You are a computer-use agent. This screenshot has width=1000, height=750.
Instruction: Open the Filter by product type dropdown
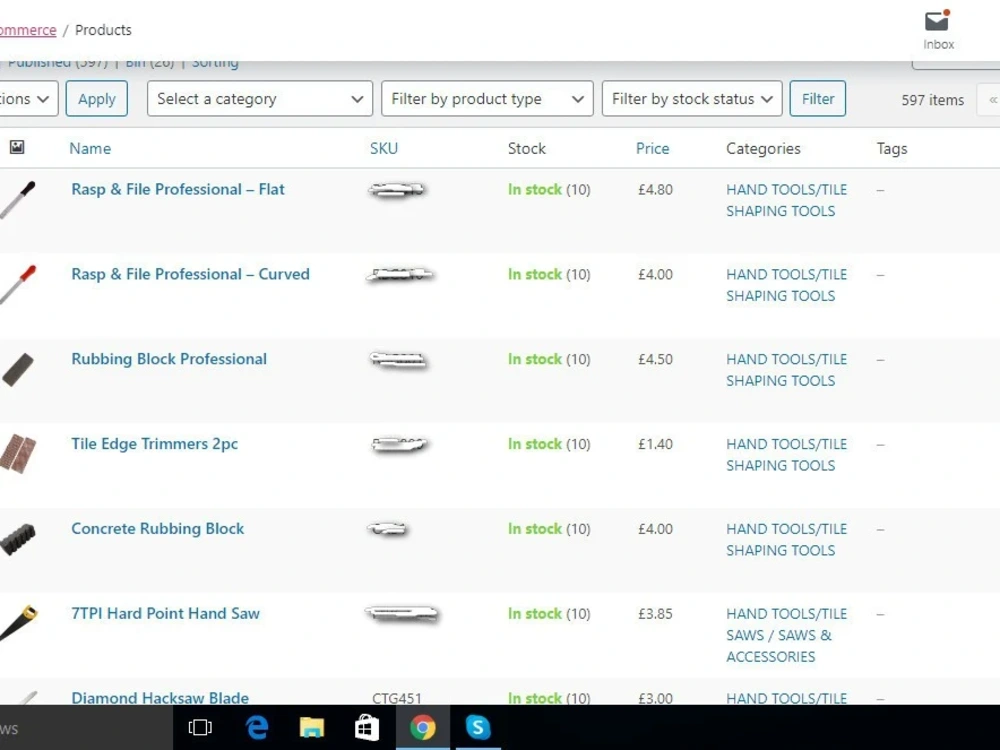(x=487, y=99)
